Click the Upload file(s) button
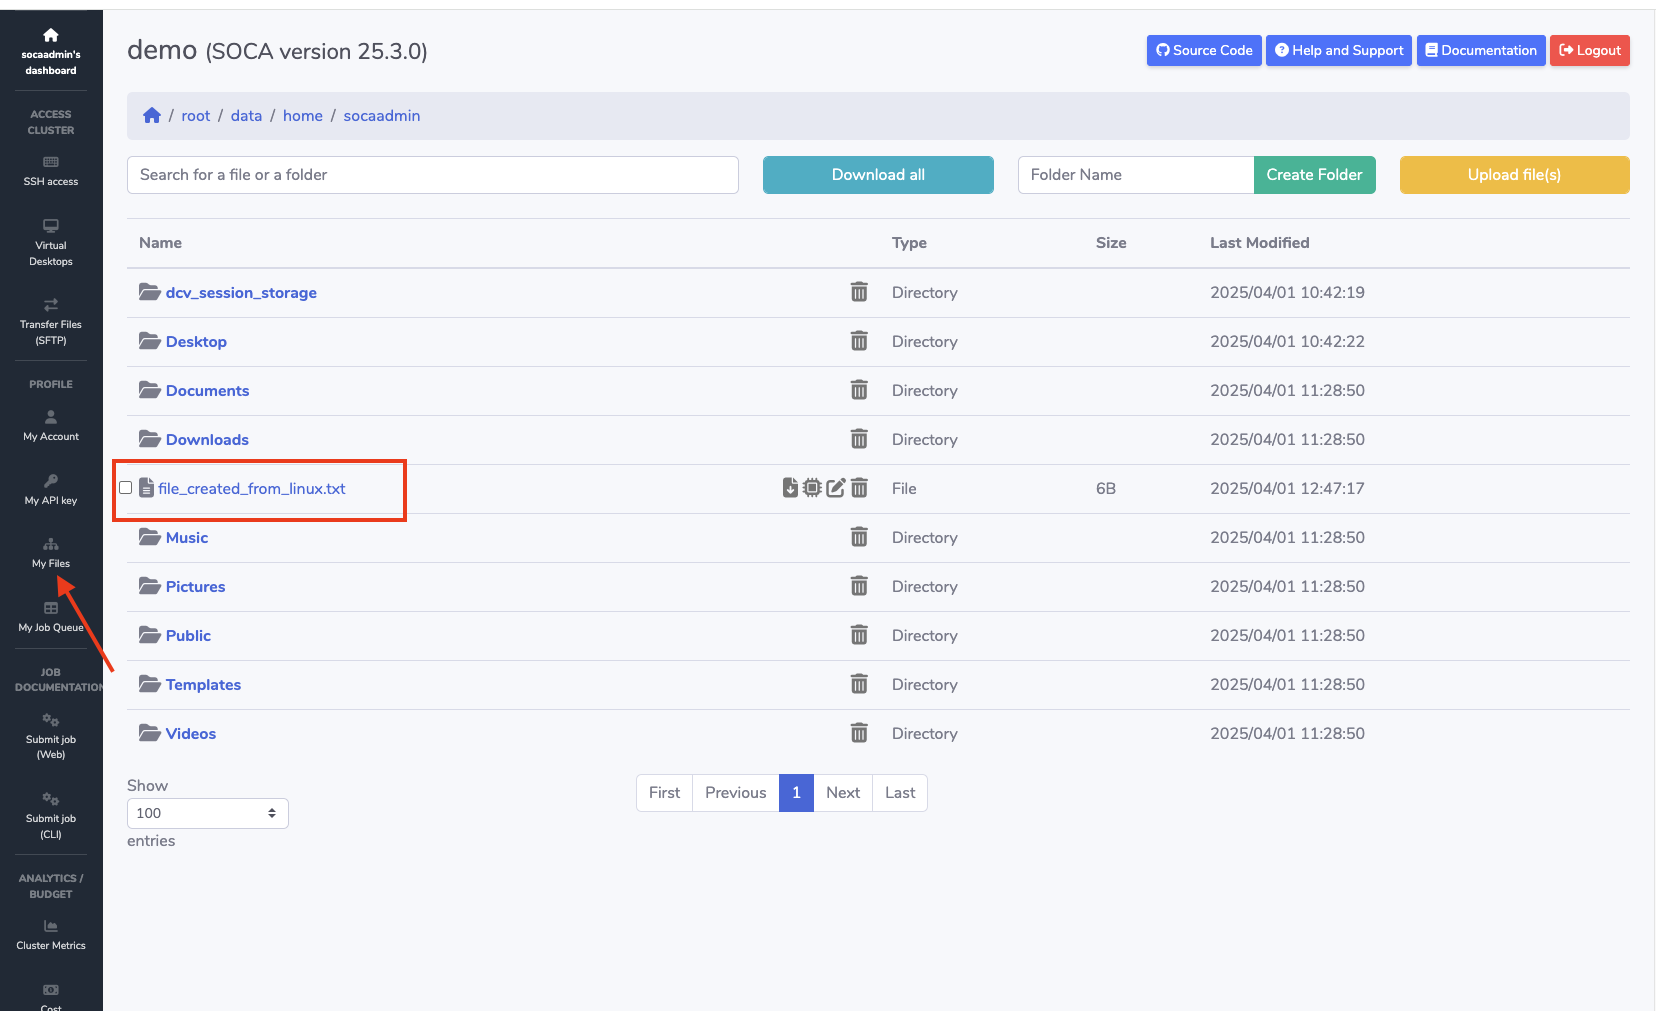Viewport: 1656px width, 1011px height. click(1514, 175)
